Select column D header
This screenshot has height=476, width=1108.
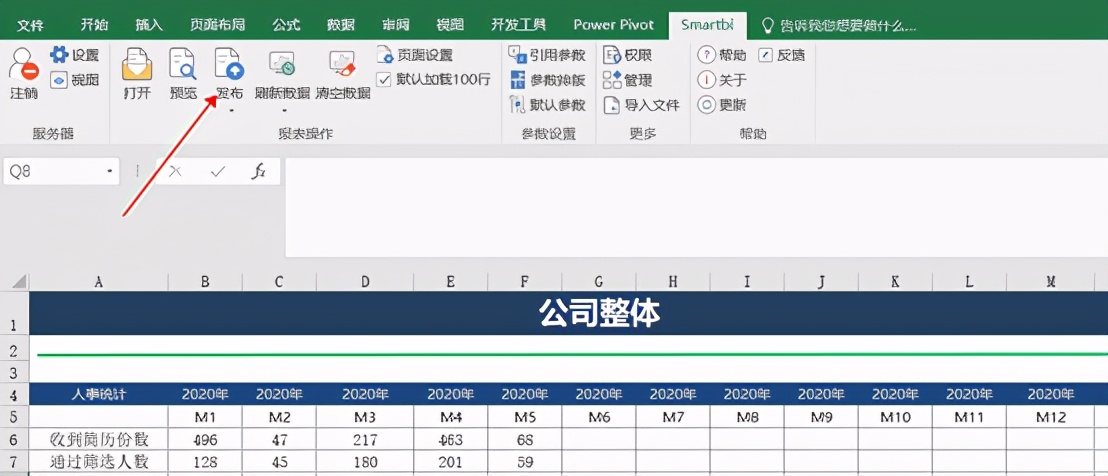[x=365, y=282]
